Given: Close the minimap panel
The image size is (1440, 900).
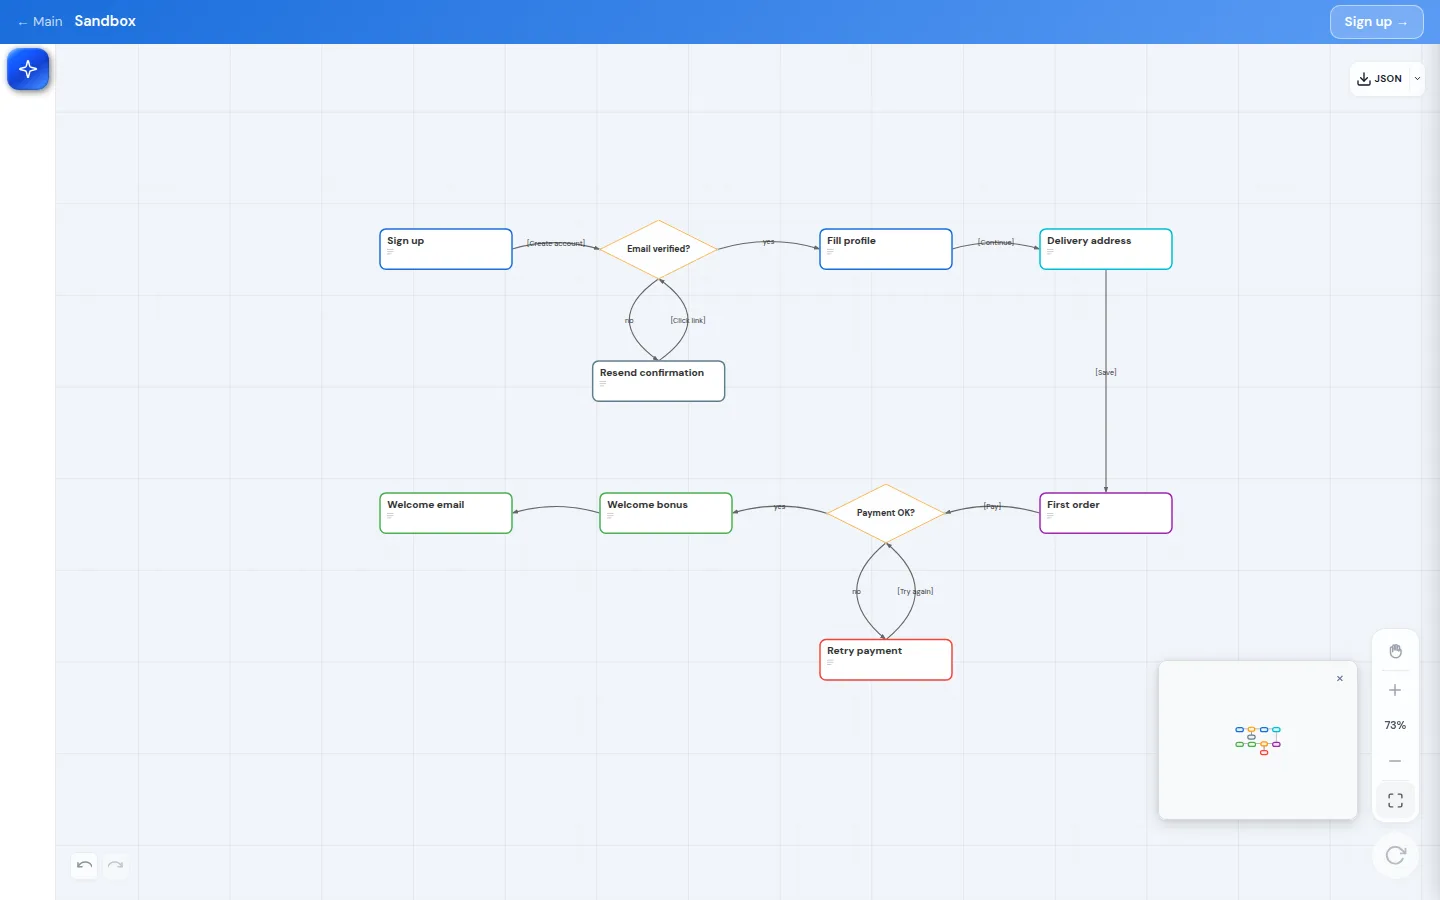Looking at the screenshot, I should (1340, 679).
